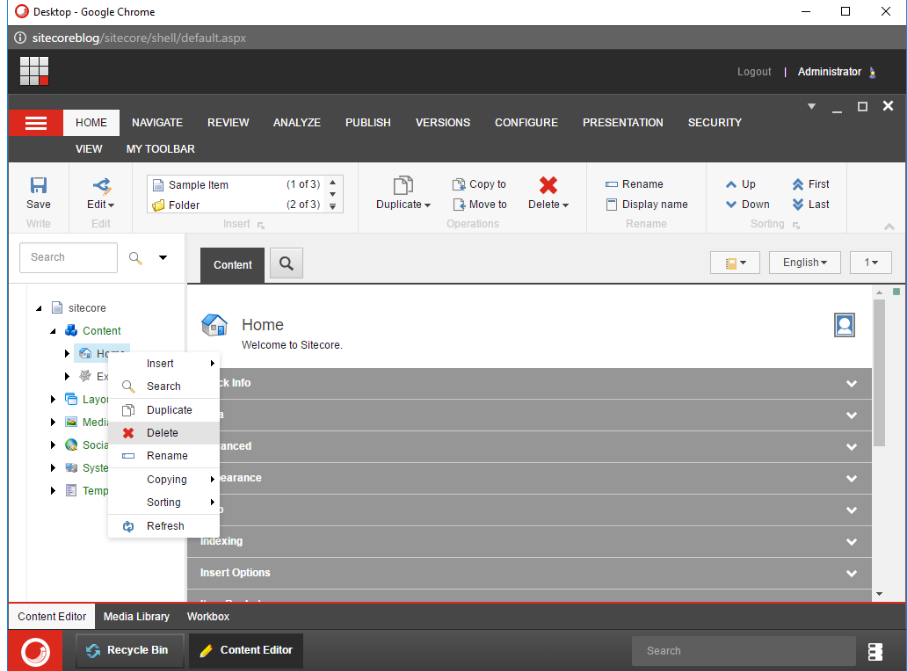Switch to the SECURITY ribbon tab
Image resolution: width=907 pixels, height=671 pixels.
pyautogui.click(x=714, y=123)
